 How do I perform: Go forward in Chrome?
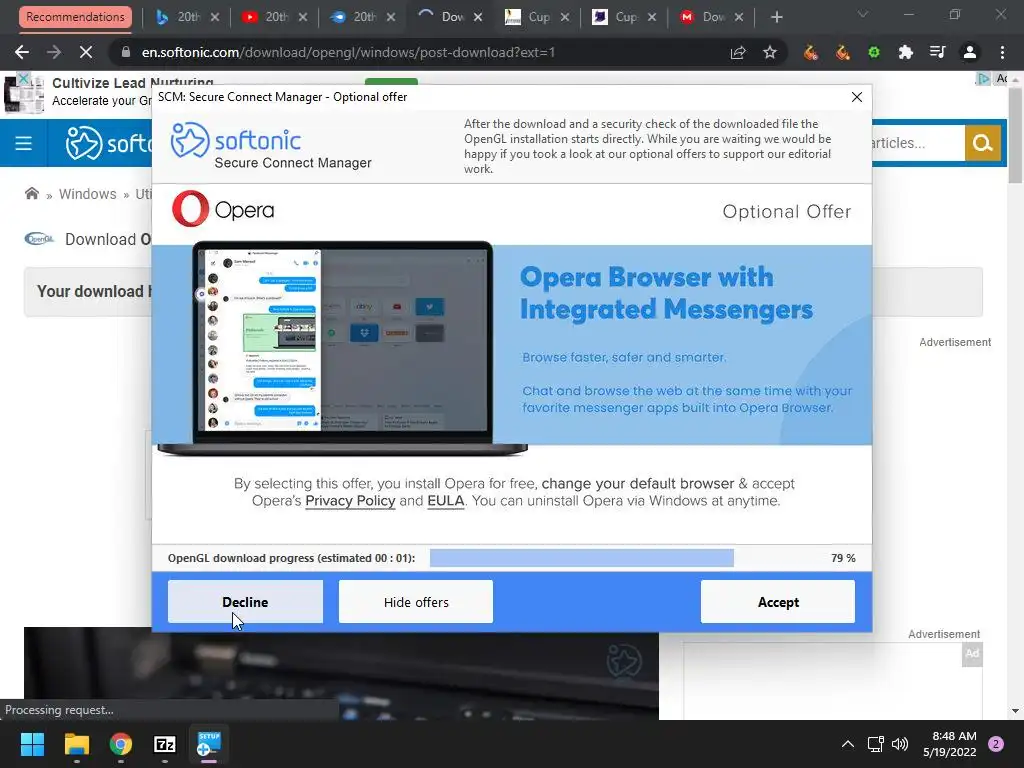click(x=54, y=52)
